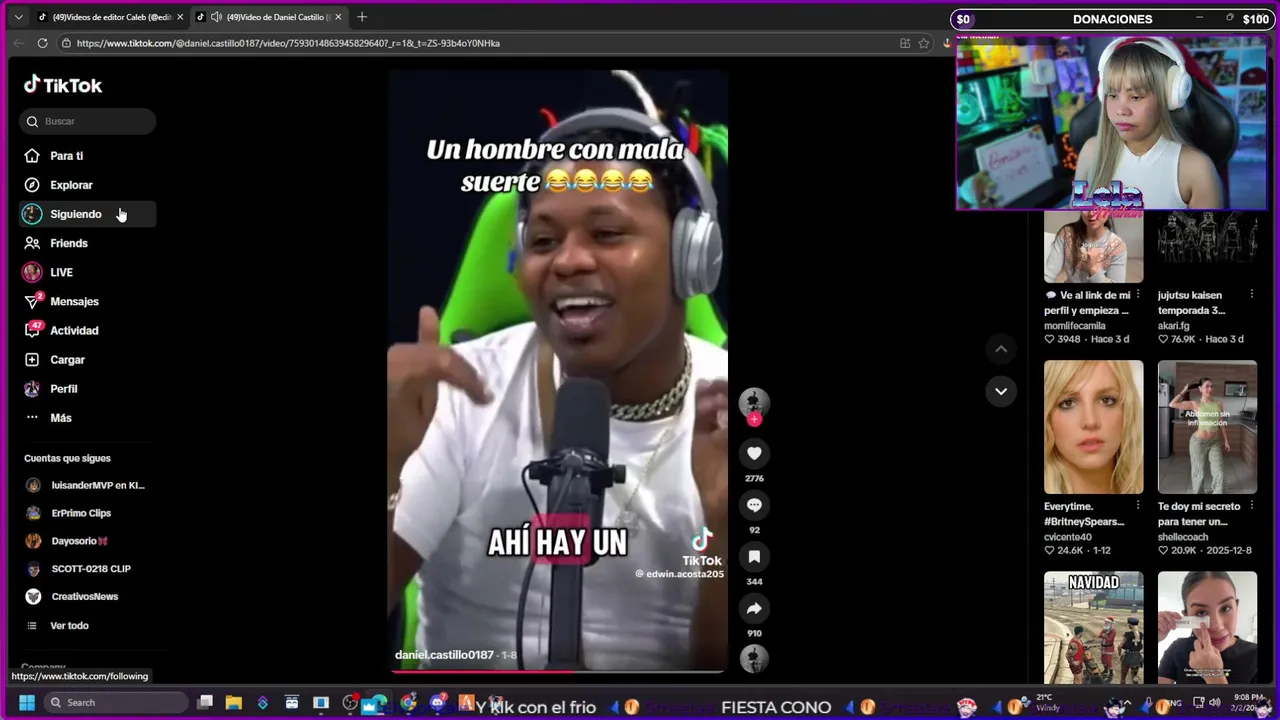Screen dimensions: 1280x720
Task: Close the Videos de editor Caleb tab
Action: click(x=180, y=17)
